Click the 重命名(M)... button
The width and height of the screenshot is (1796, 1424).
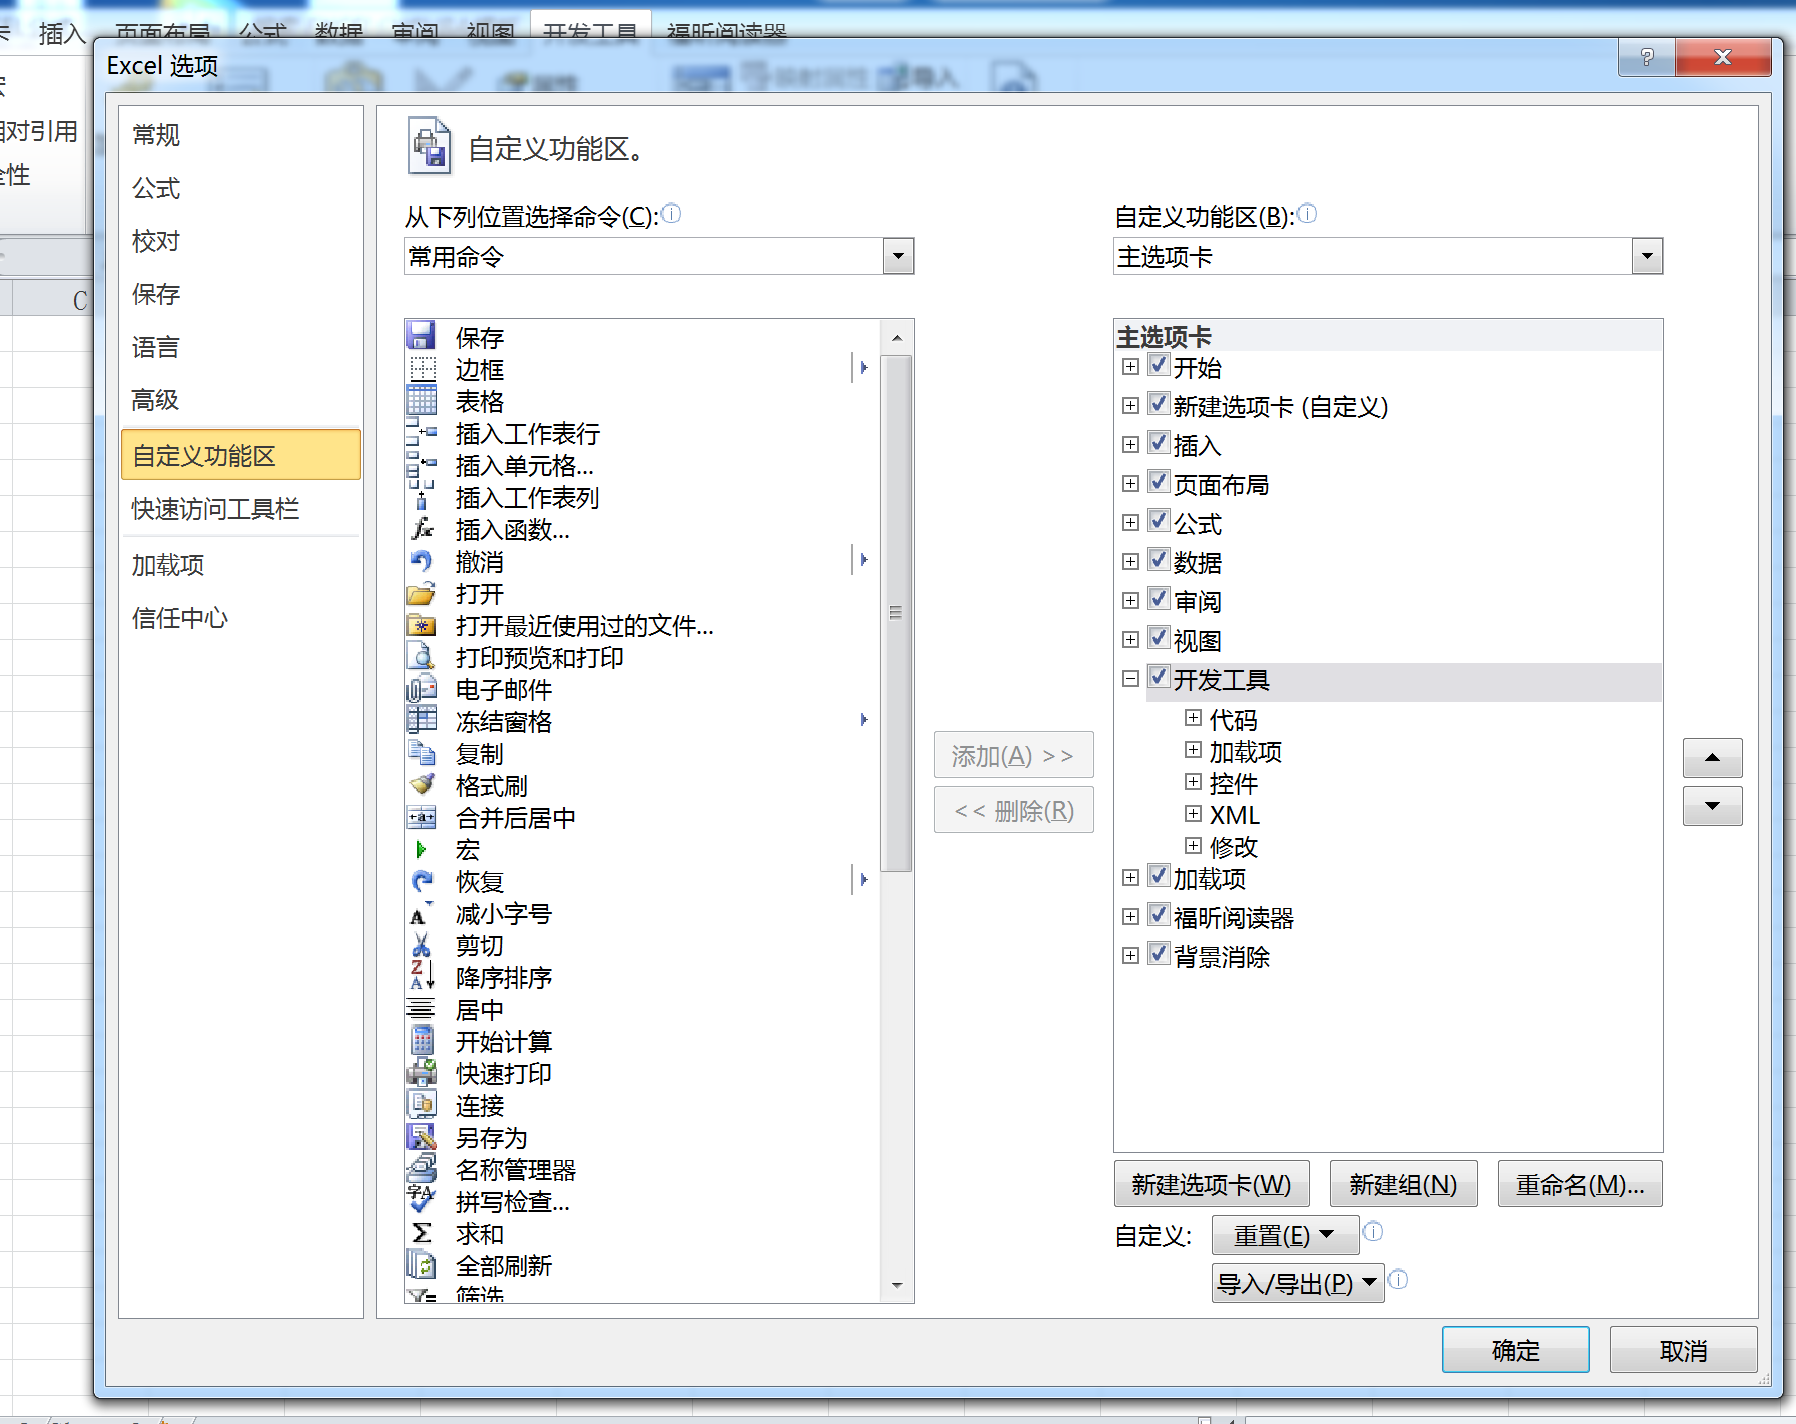click(x=1580, y=1184)
